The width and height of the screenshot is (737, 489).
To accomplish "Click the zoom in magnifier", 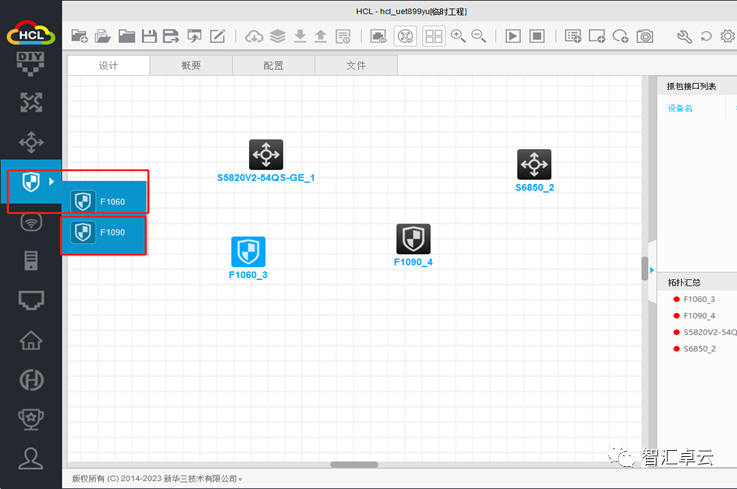I will click(x=458, y=36).
